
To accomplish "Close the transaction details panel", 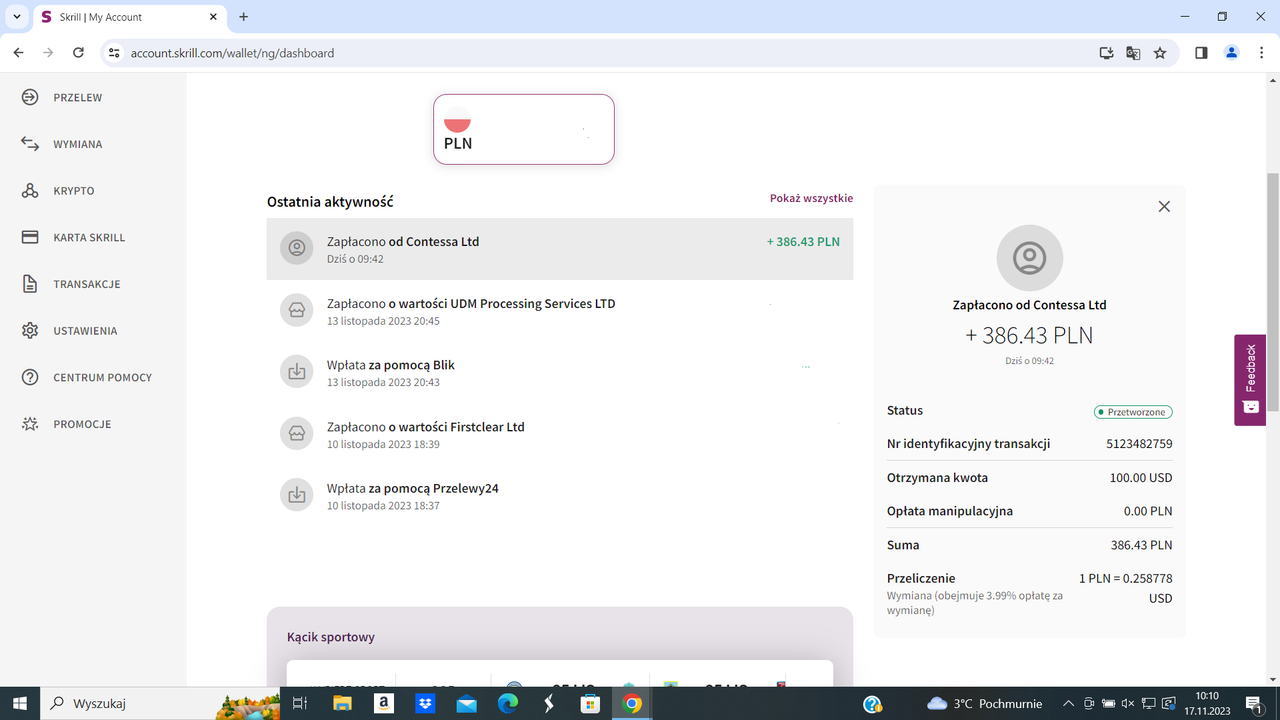I will point(1164,206).
